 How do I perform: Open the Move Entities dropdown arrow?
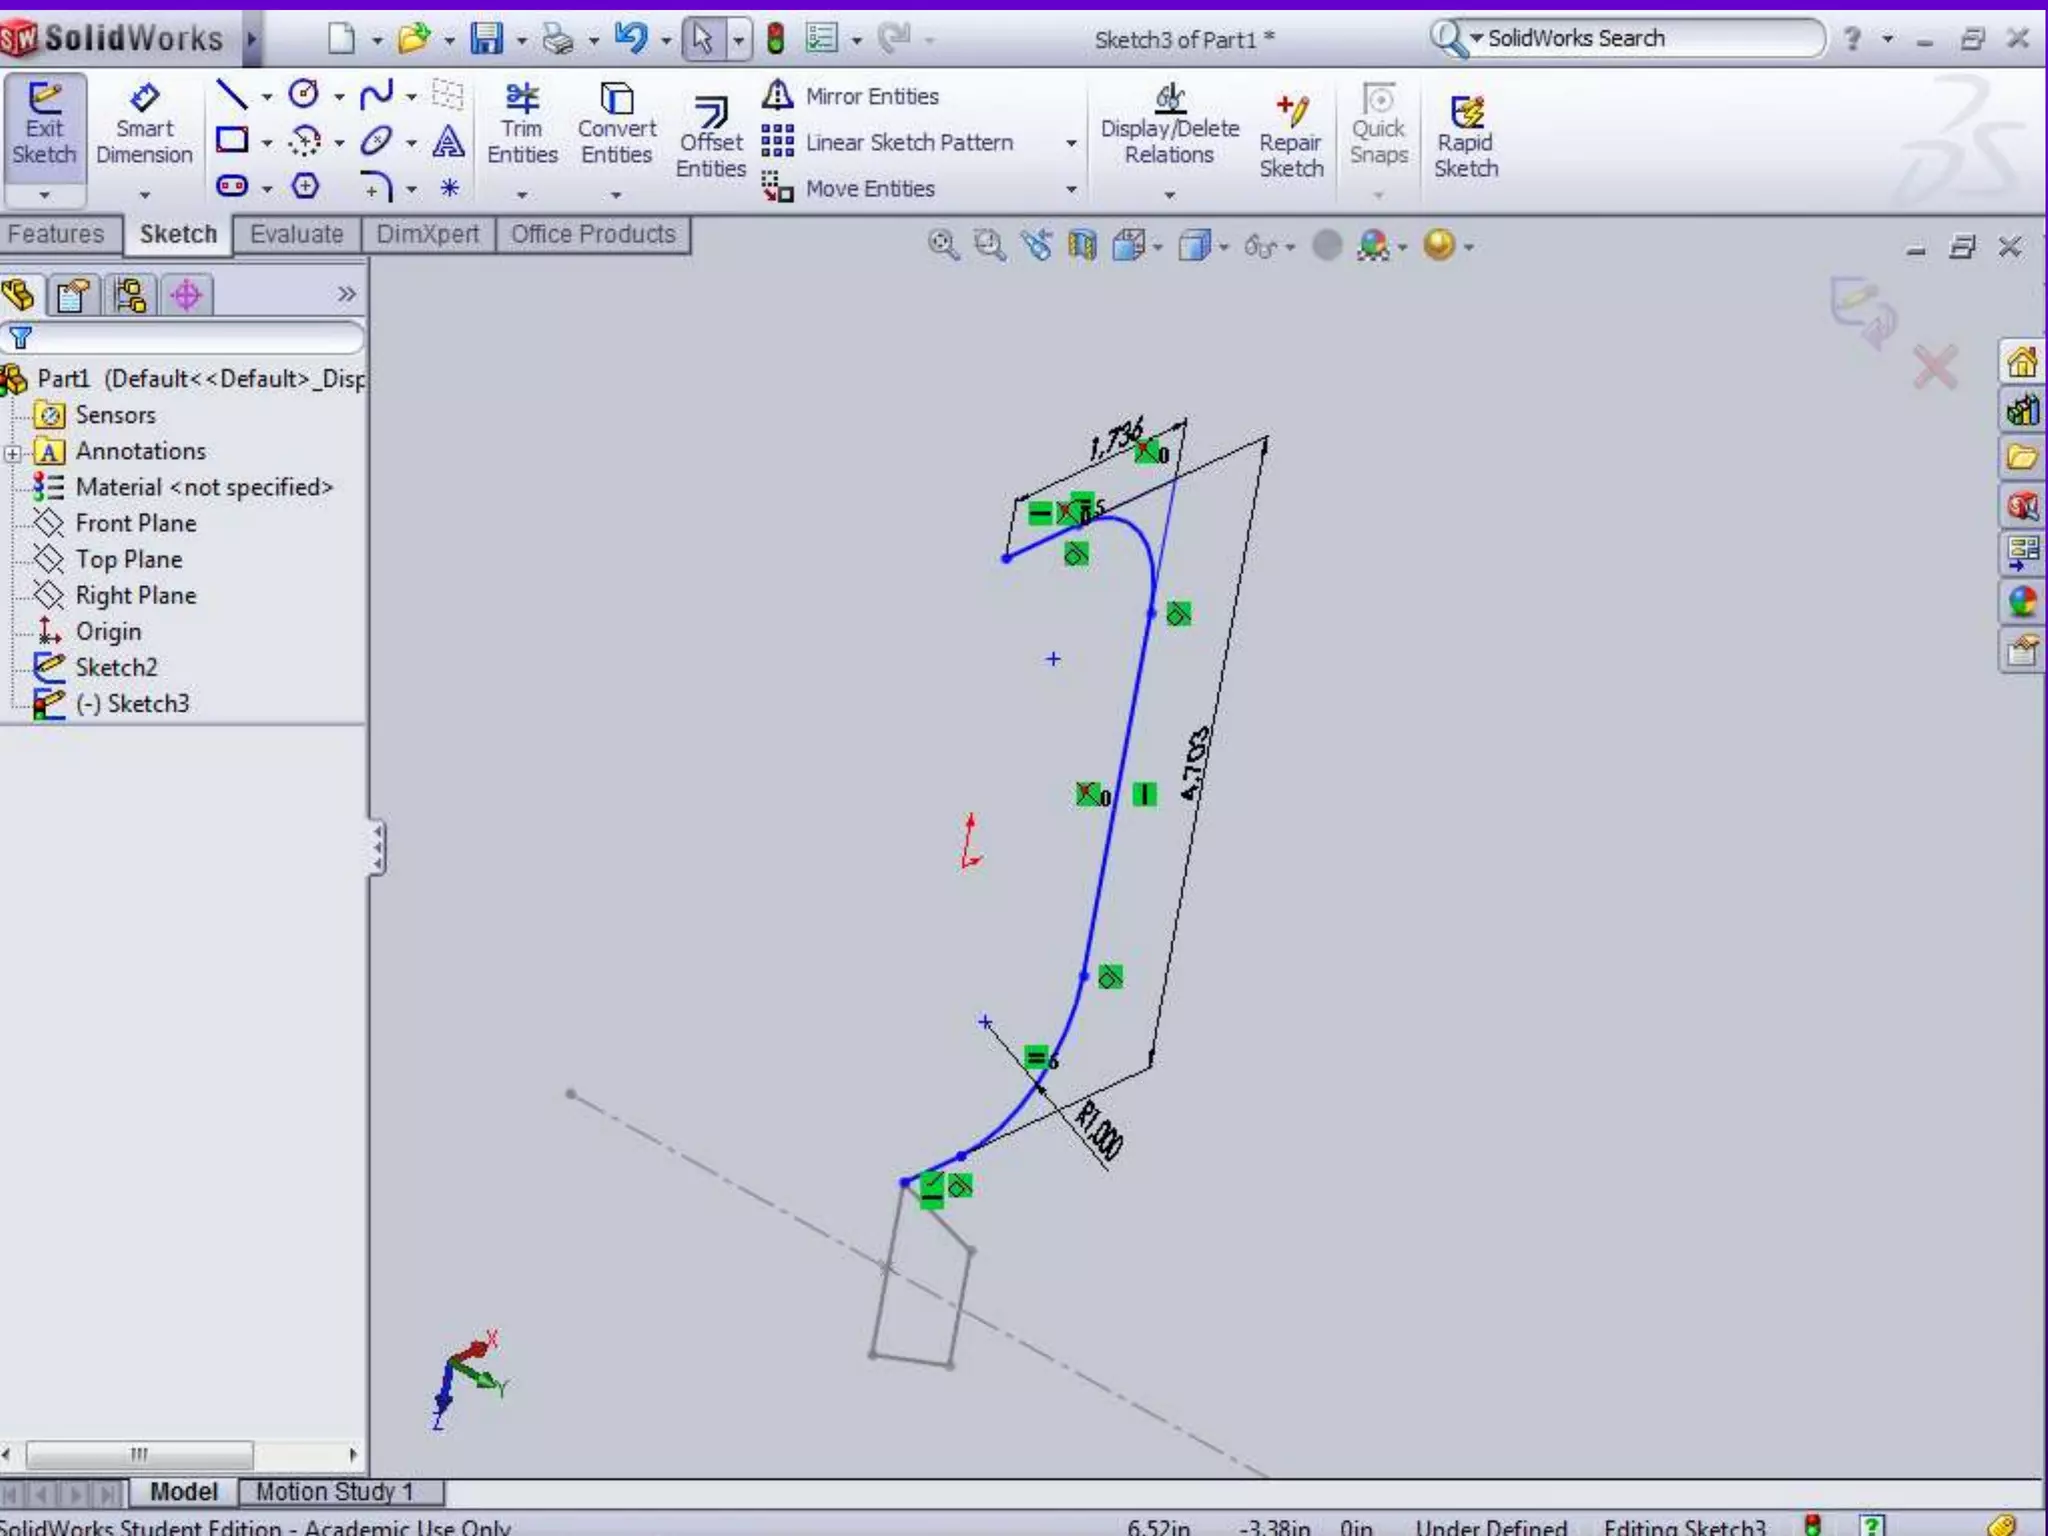[1071, 189]
